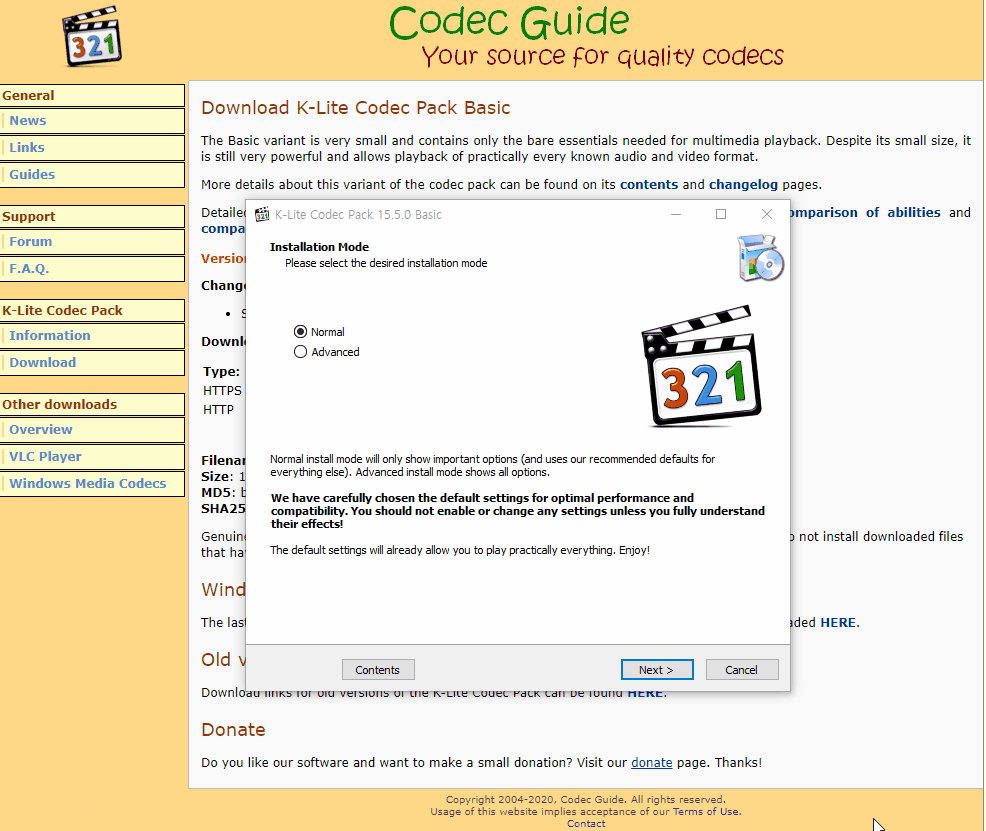Click the K-Lite installer title bar icon
This screenshot has height=831, width=986.
coord(262,214)
